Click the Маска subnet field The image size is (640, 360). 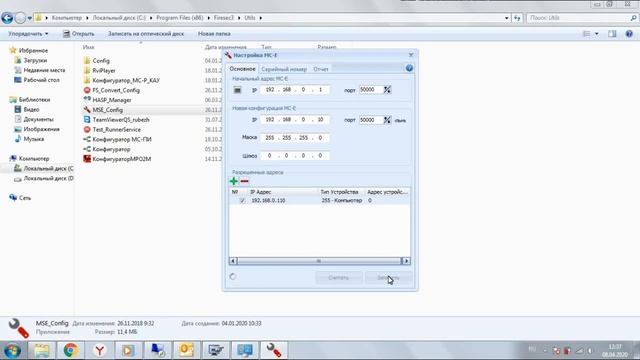(x=295, y=138)
